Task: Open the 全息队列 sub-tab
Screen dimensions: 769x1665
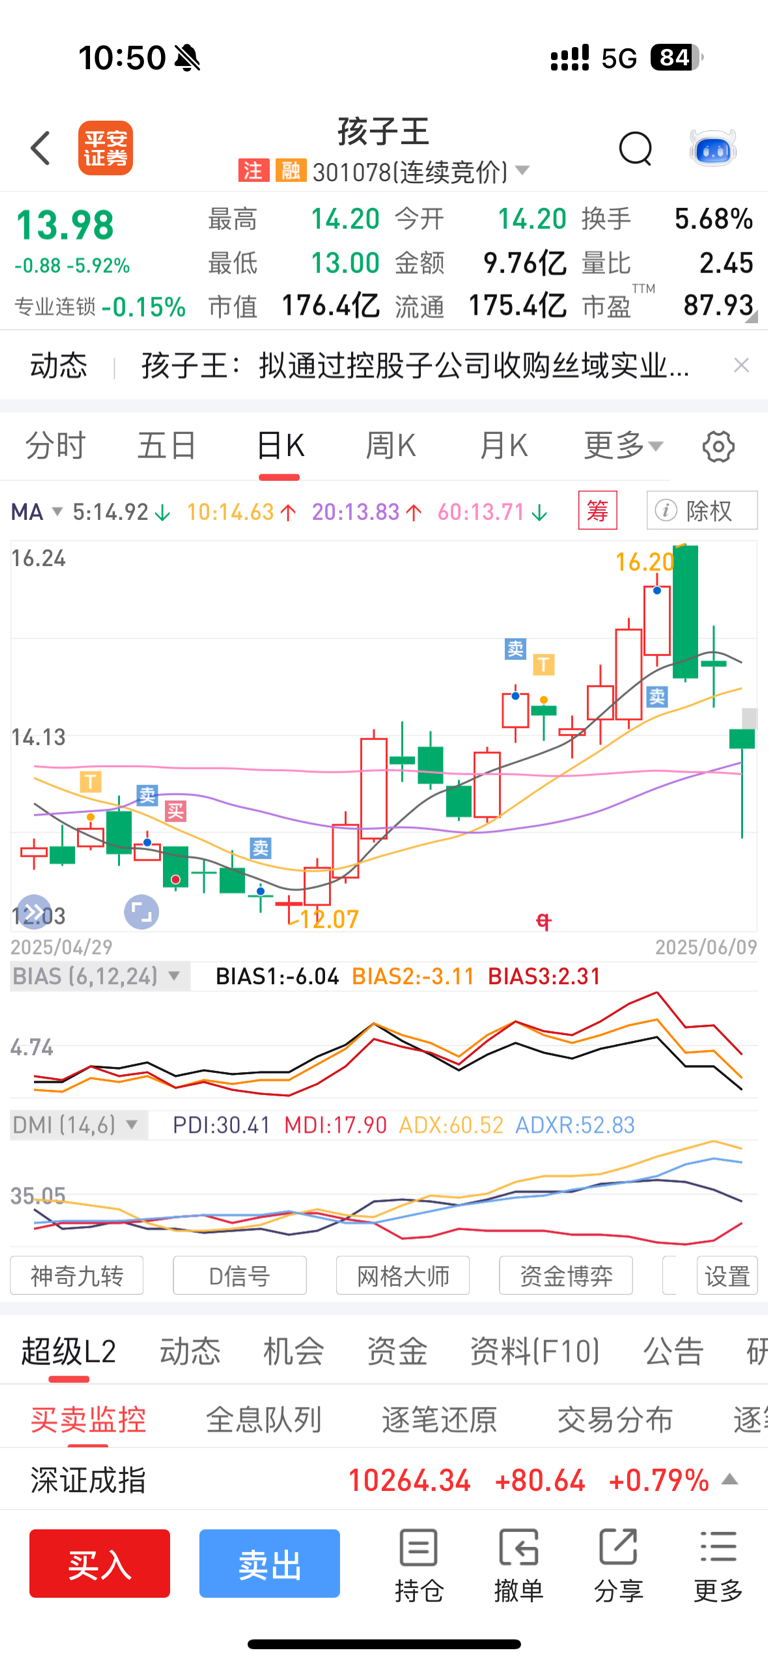Action: click(x=264, y=1419)
